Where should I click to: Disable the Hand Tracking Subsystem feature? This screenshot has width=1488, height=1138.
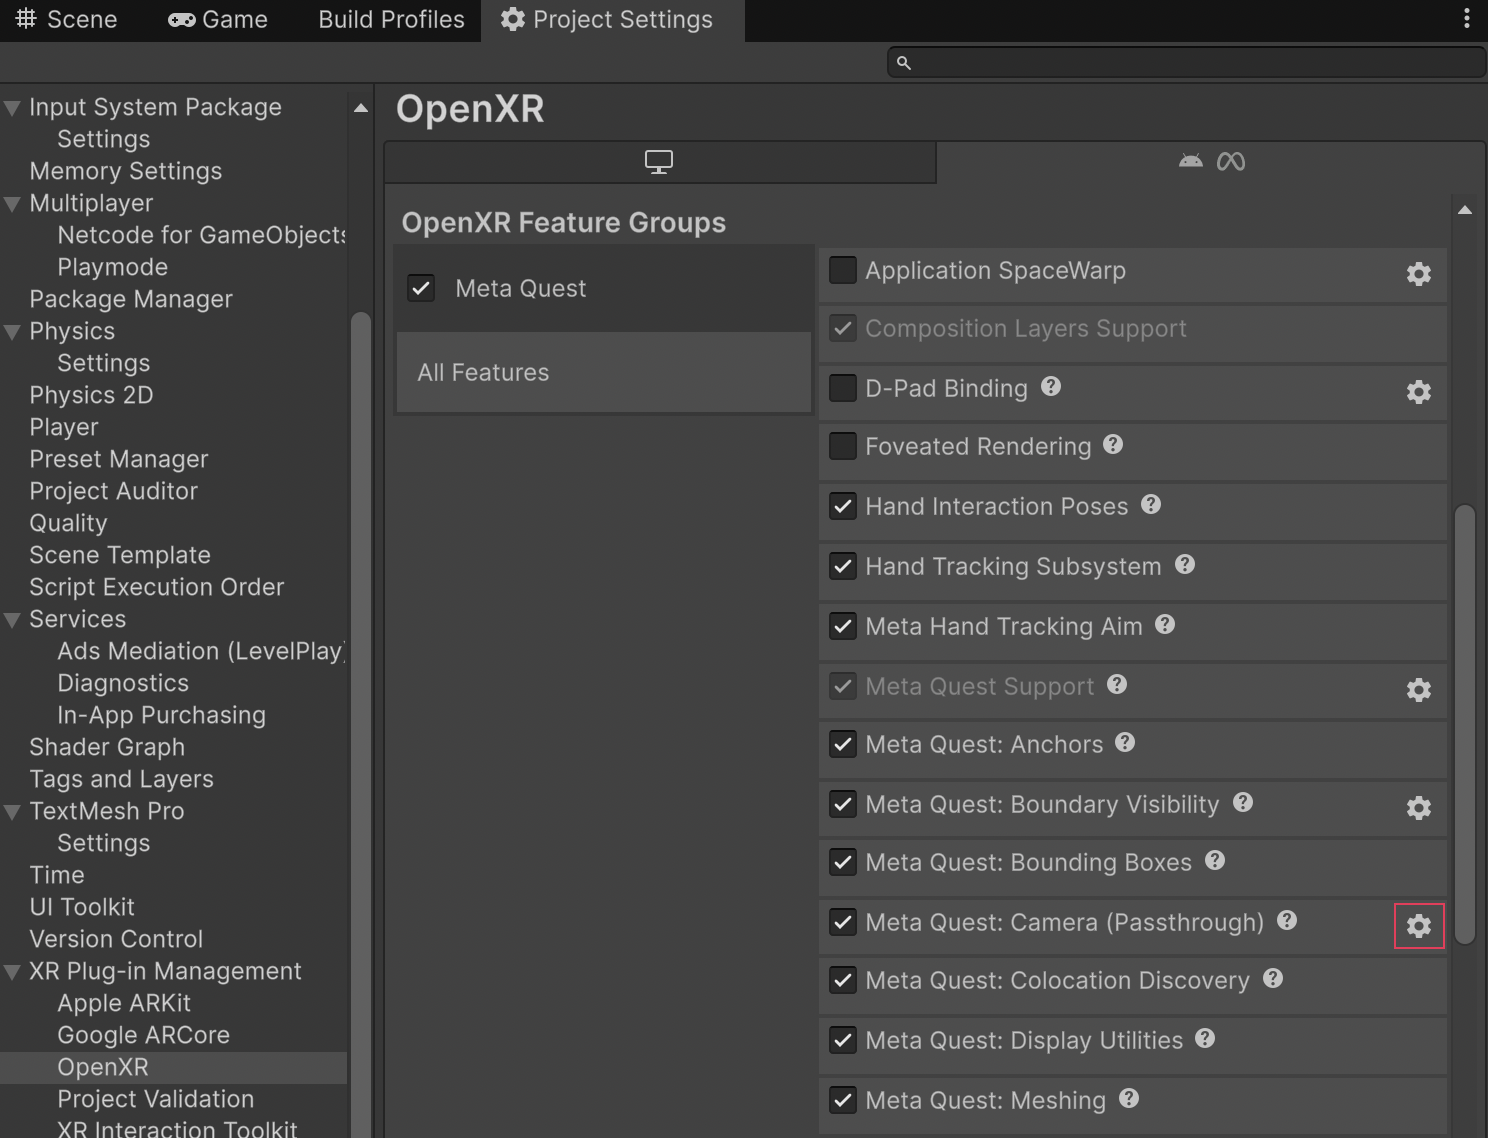[x=842, y=566]
